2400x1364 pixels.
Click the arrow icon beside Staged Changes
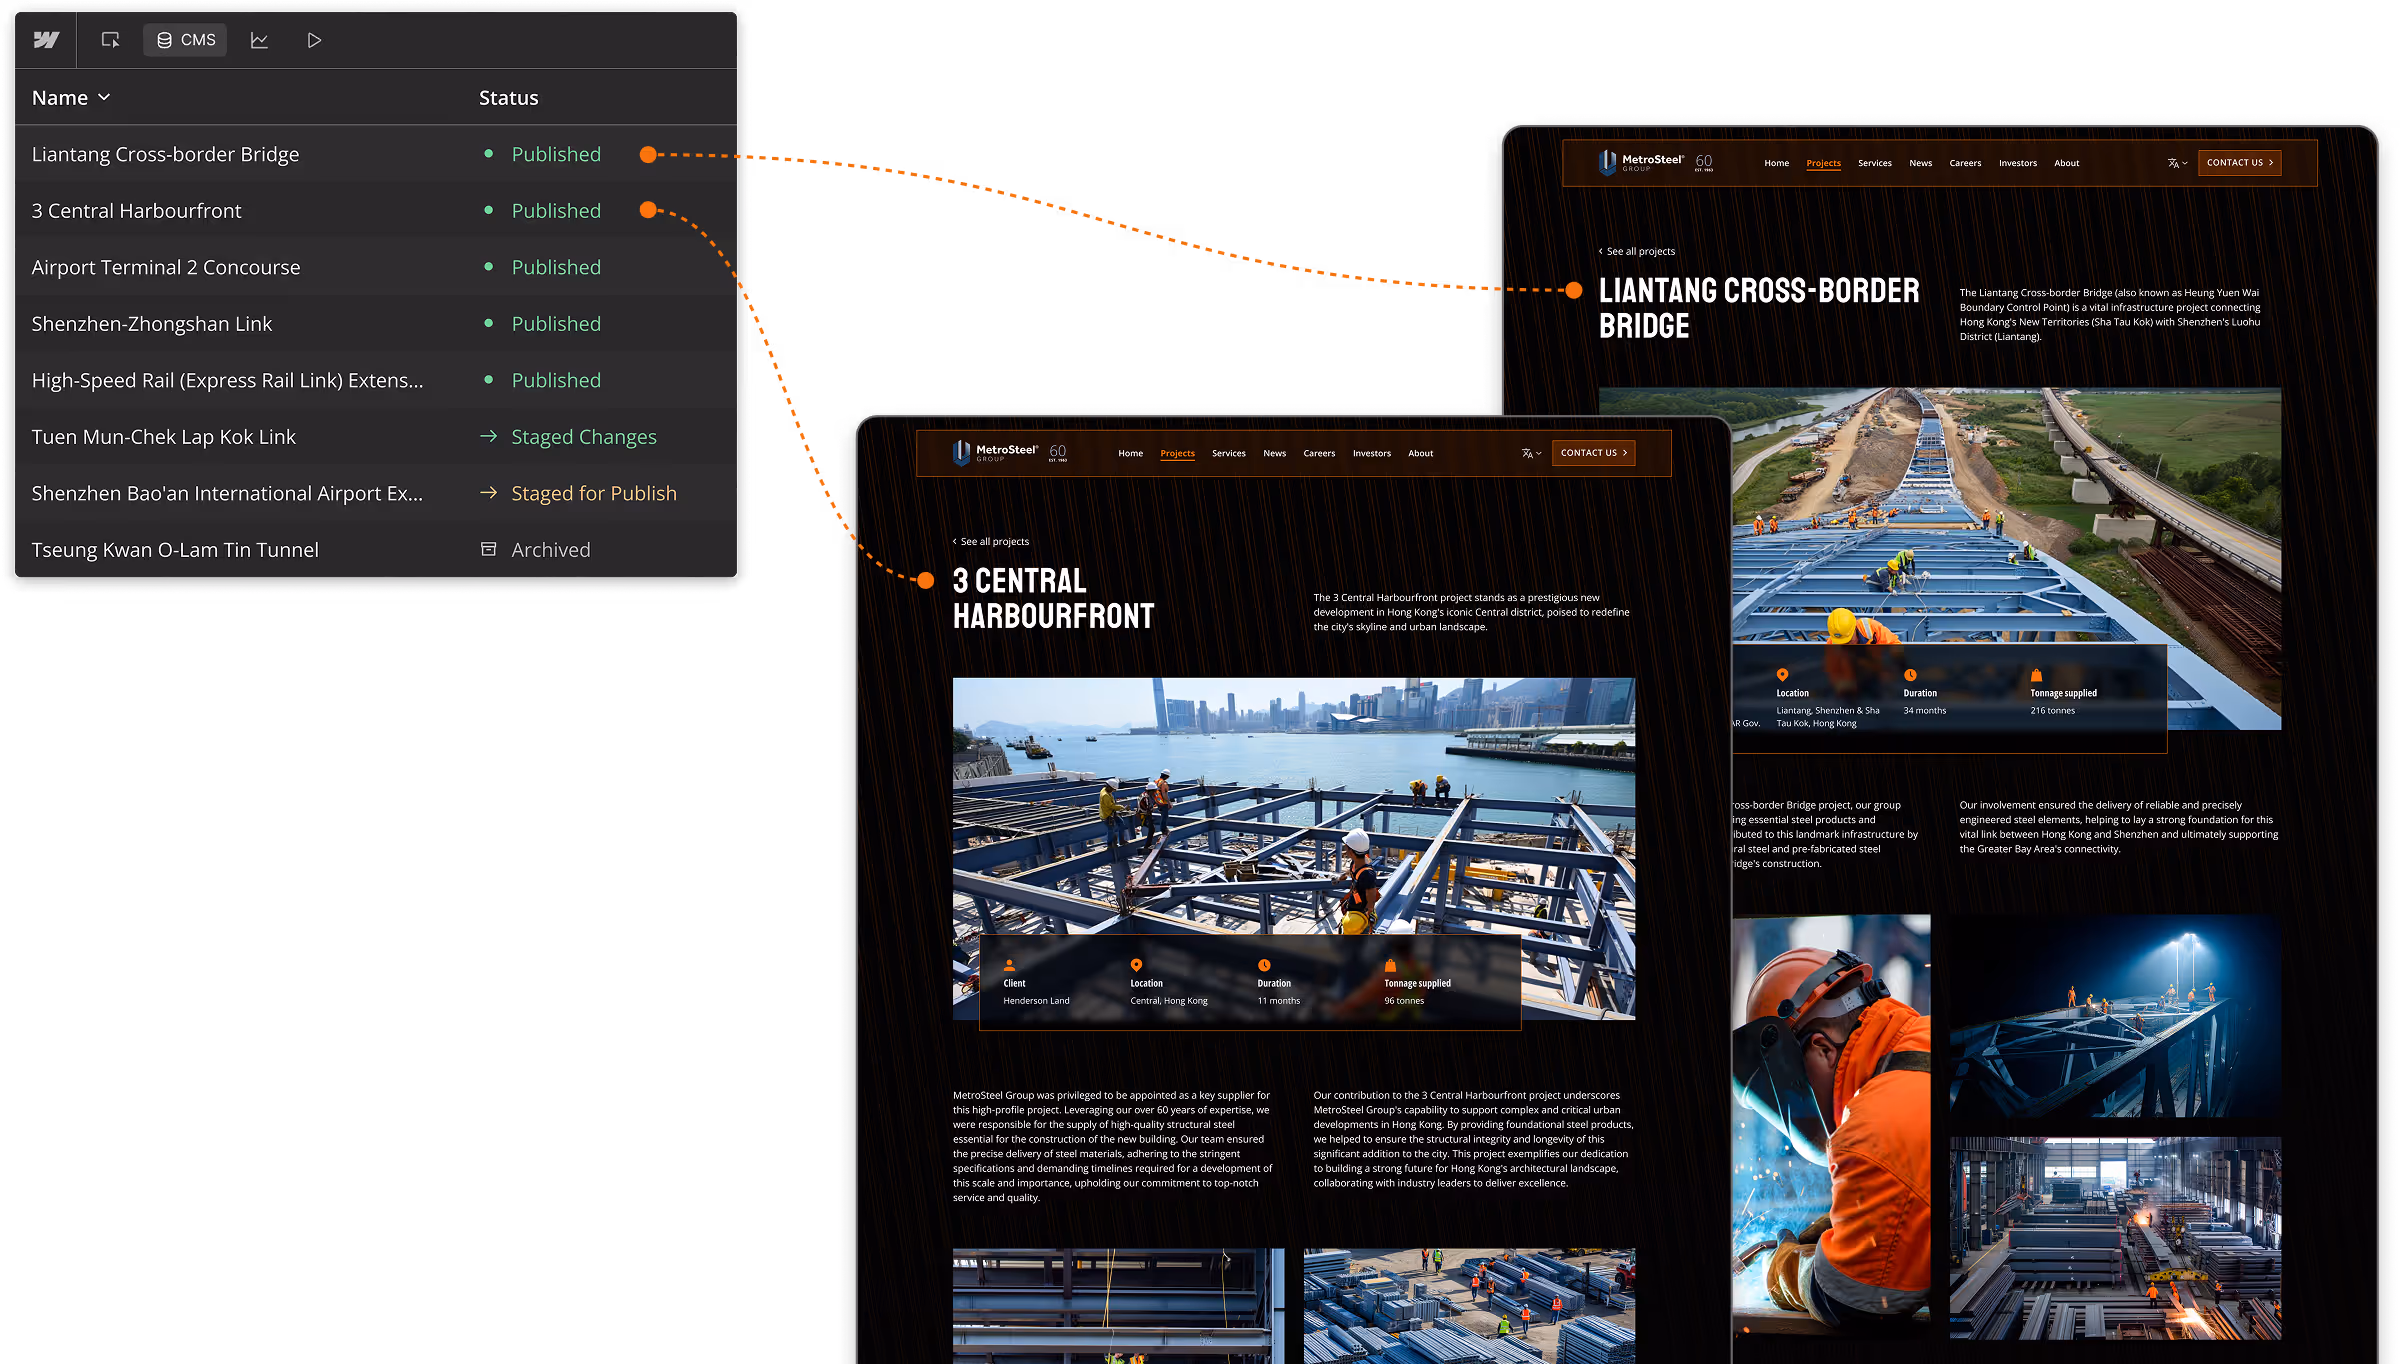489,436
